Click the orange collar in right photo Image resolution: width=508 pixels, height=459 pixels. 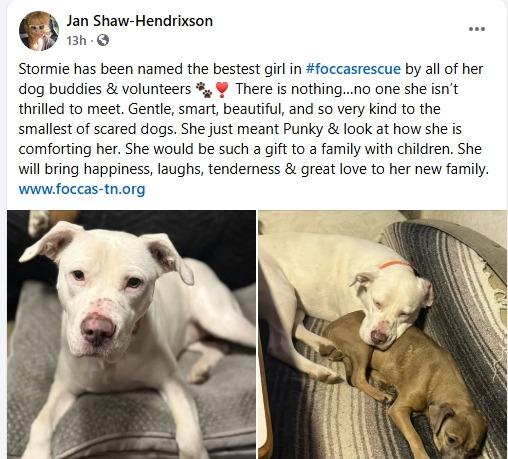tap(394, 264)
